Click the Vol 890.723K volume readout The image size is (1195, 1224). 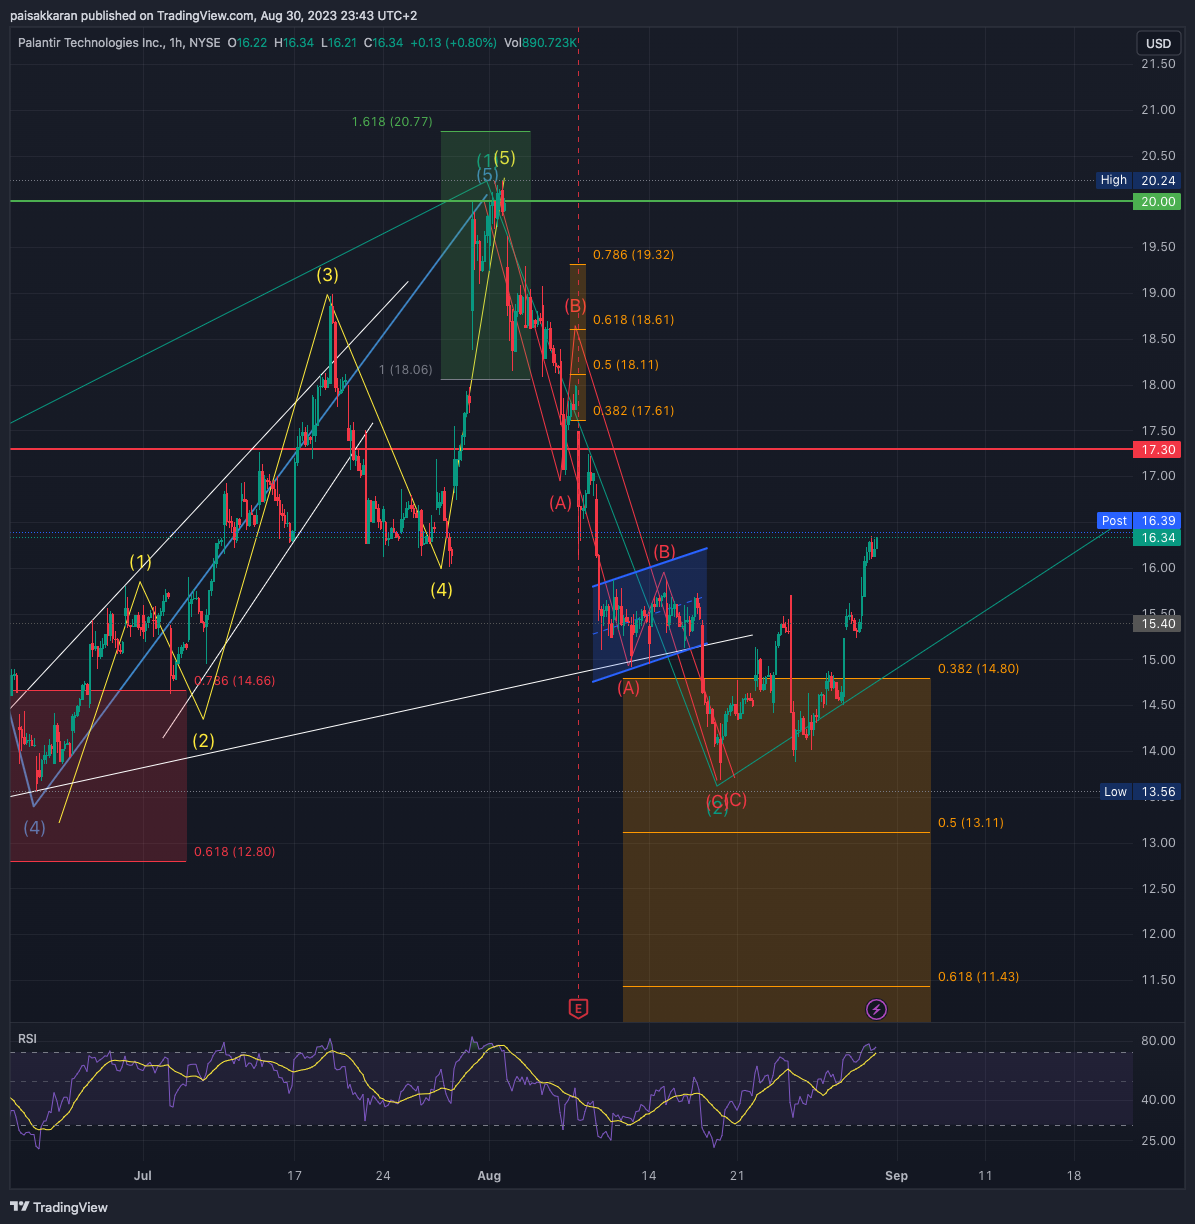tap(541, 43)
